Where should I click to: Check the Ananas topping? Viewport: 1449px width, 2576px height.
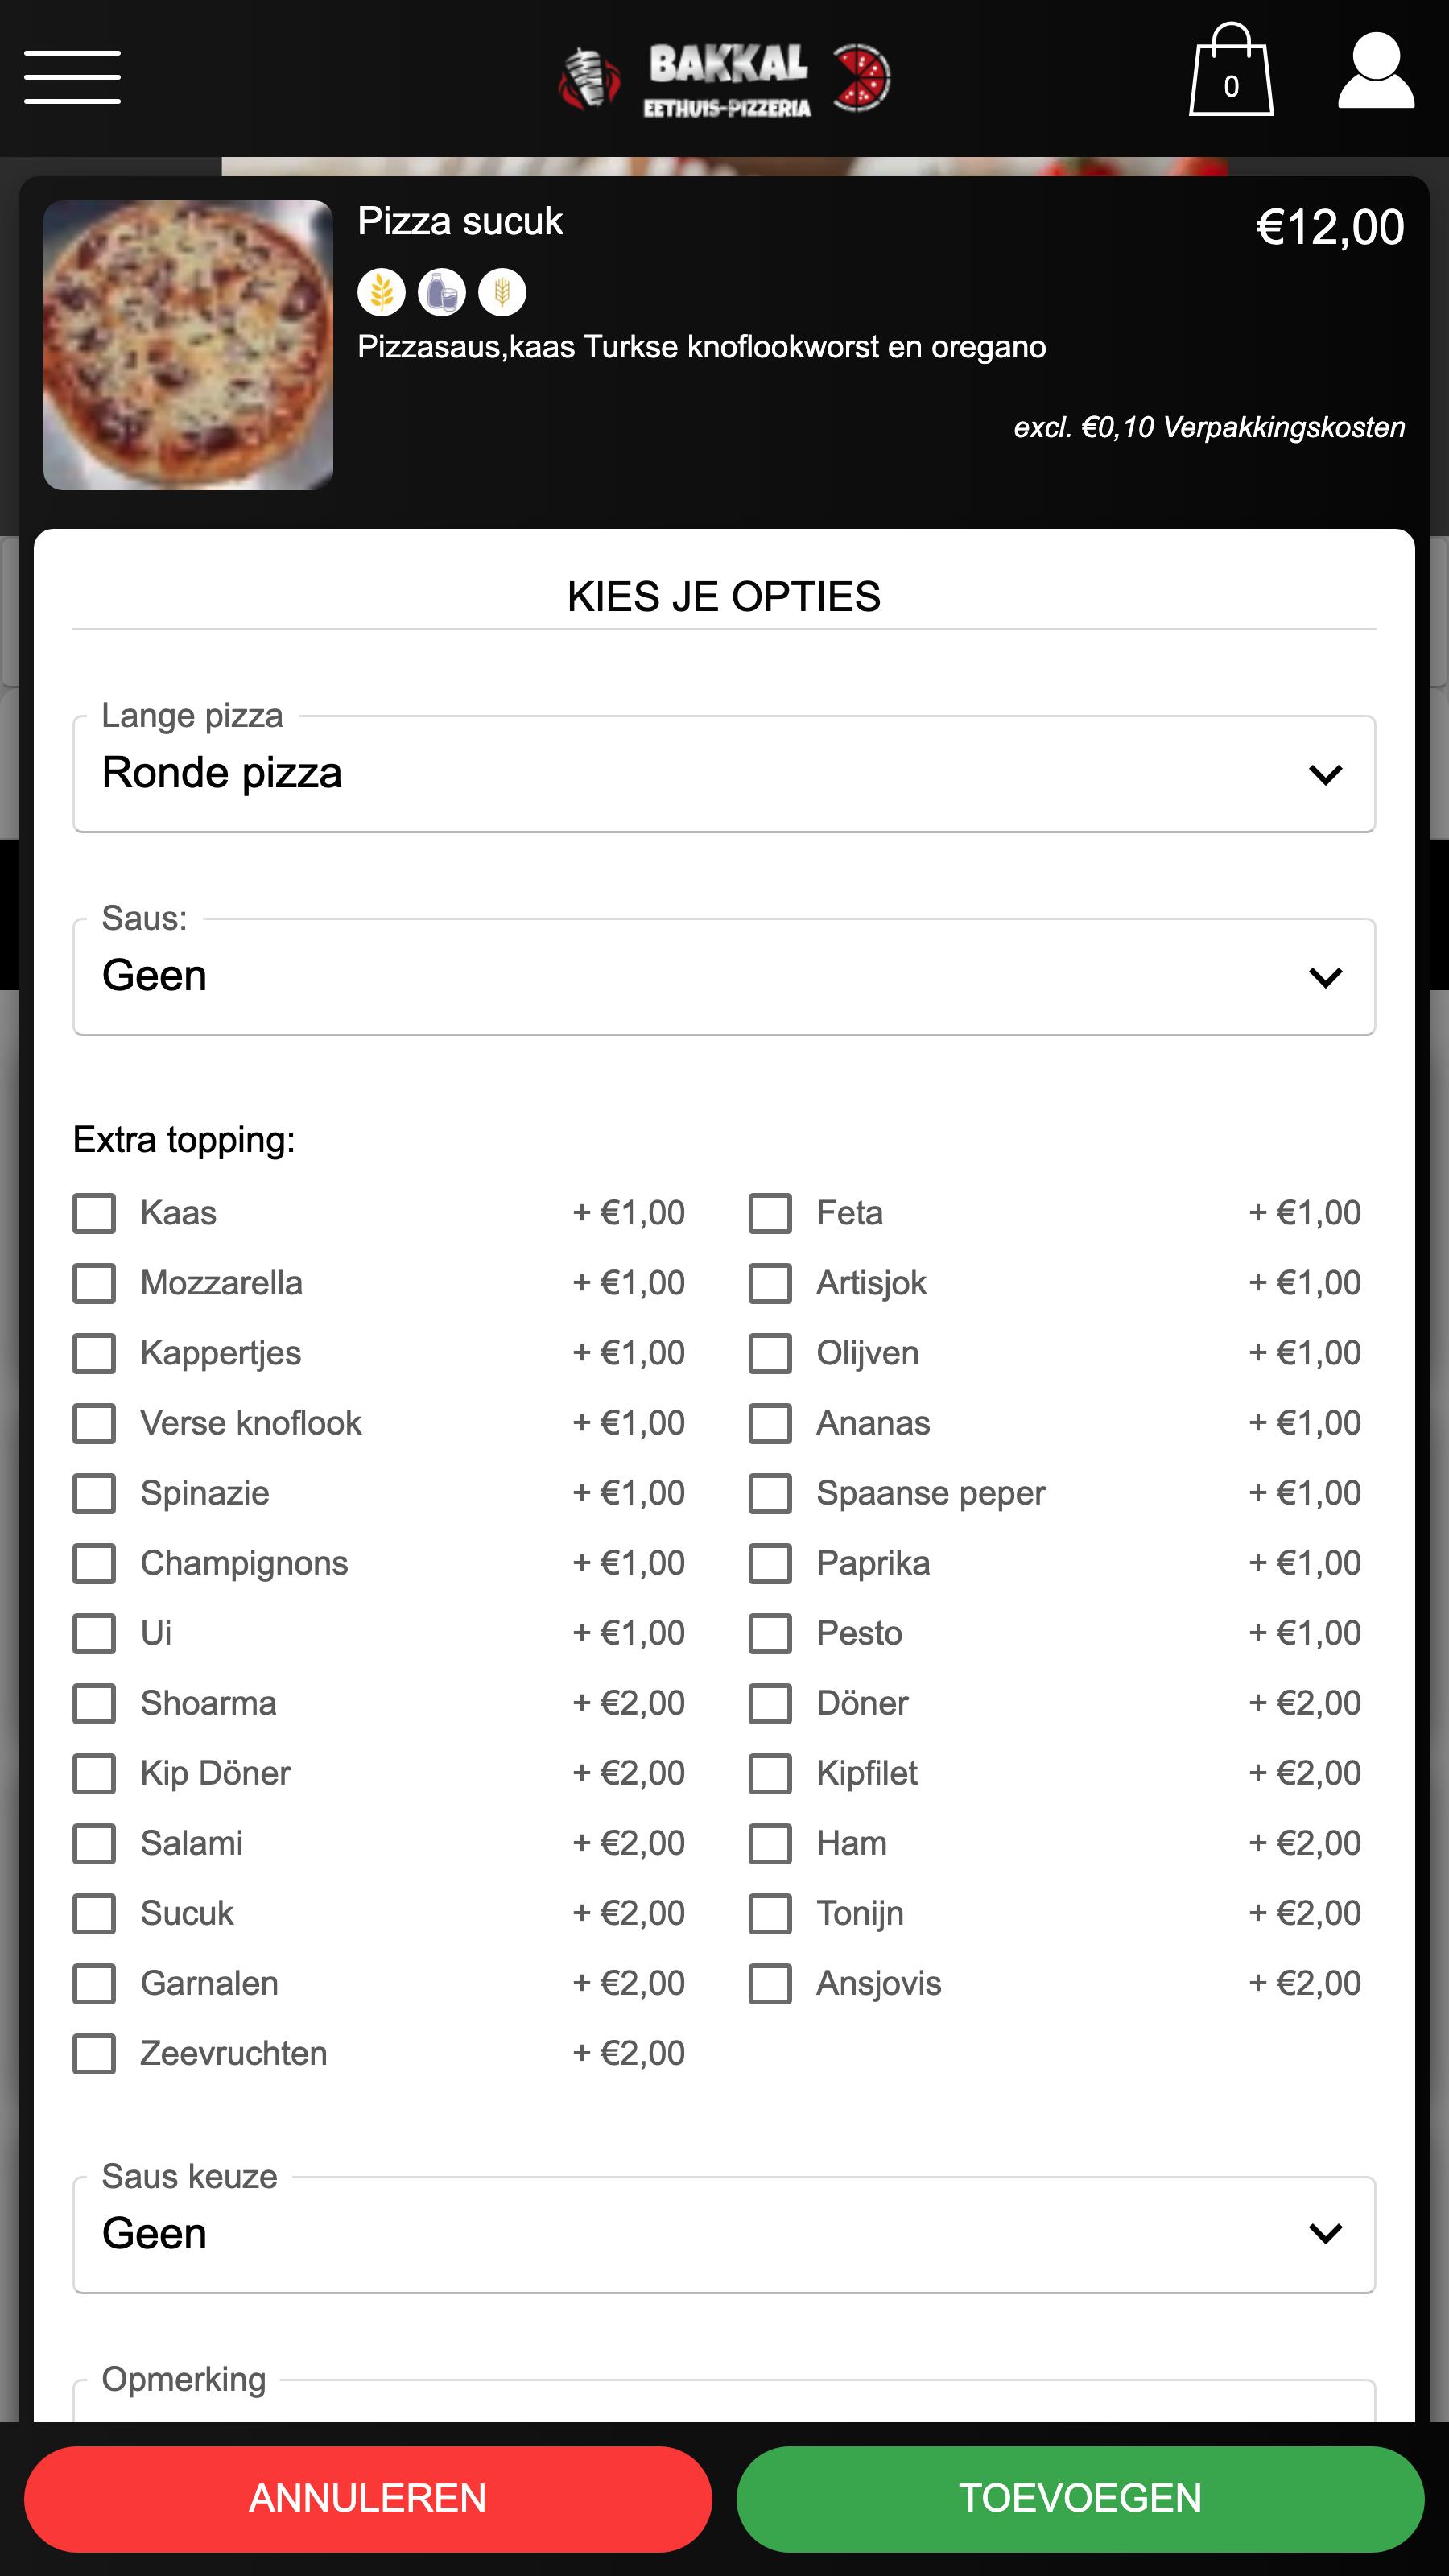(x=770, y=1423)
